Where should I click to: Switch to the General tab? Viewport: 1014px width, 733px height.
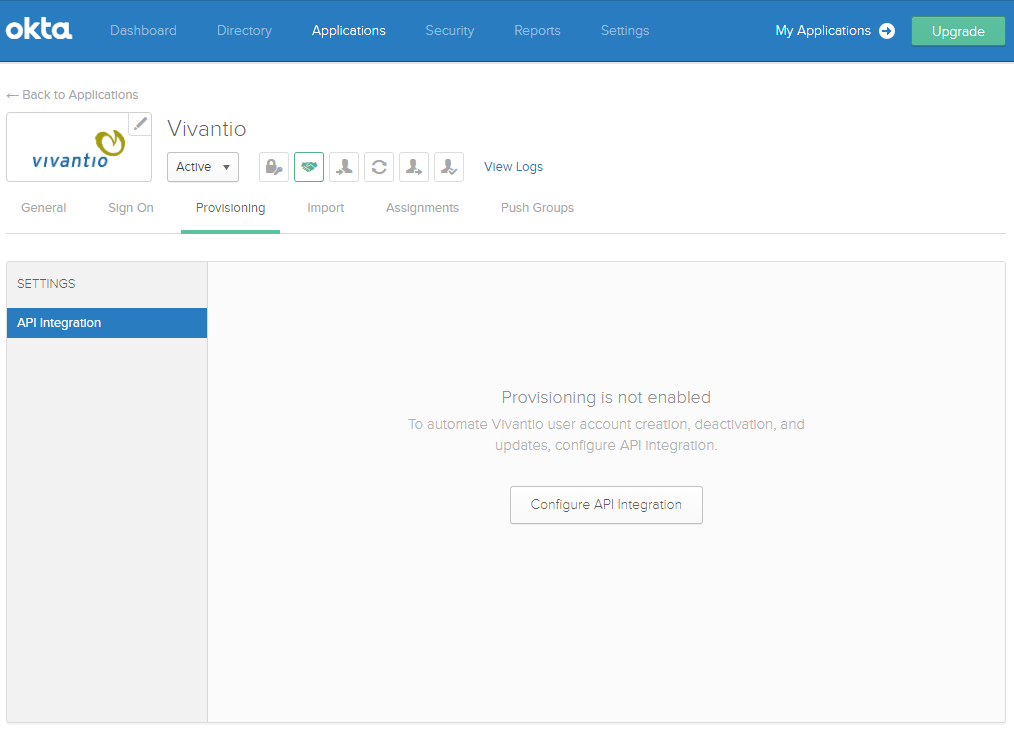coord(43,208)
